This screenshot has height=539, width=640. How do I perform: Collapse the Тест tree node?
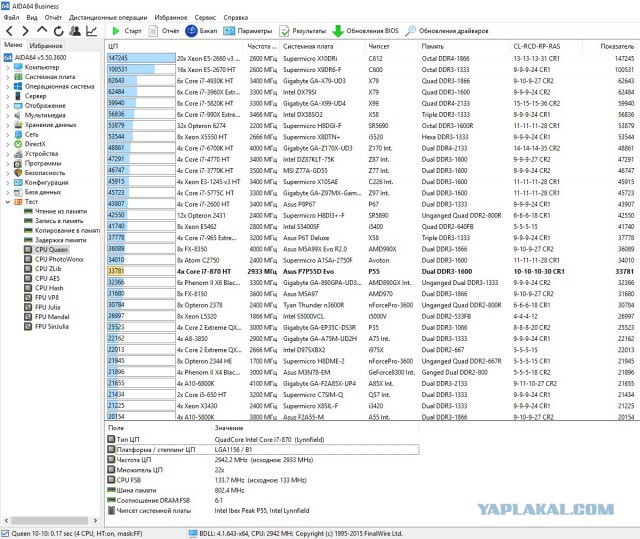coord(8,201)
